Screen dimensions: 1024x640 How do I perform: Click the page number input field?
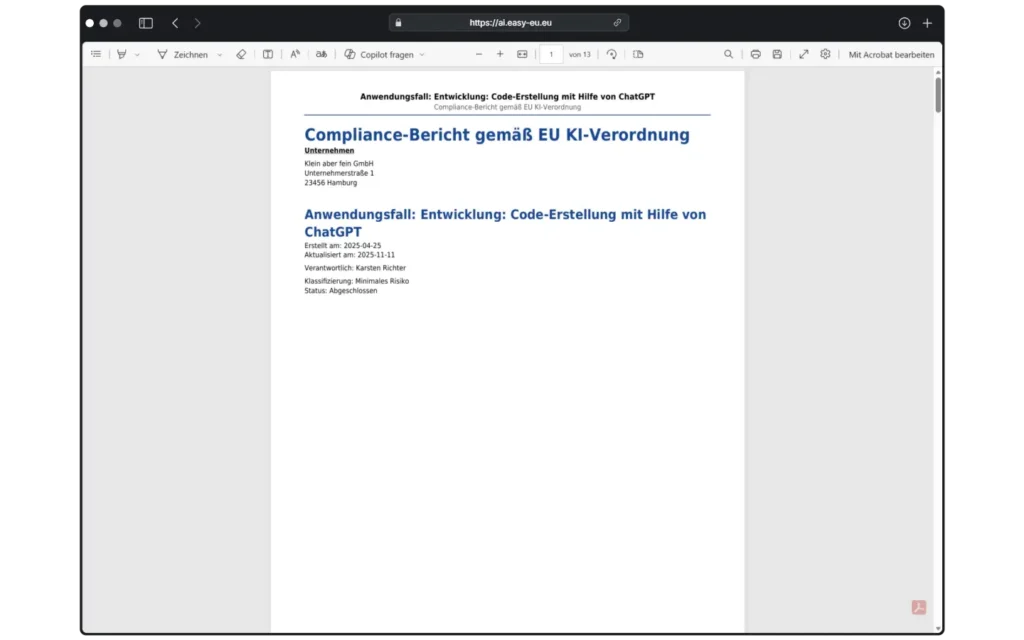coord(551,54)
